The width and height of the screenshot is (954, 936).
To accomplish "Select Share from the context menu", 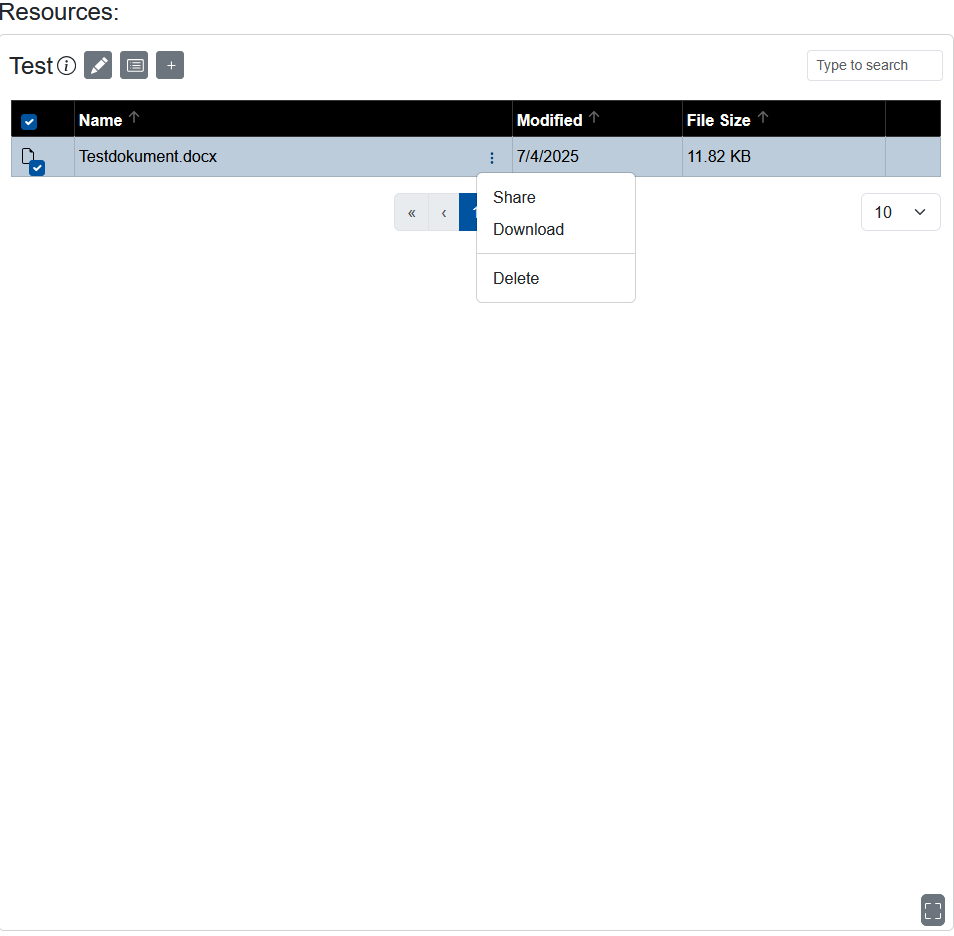I will (513, 197).
